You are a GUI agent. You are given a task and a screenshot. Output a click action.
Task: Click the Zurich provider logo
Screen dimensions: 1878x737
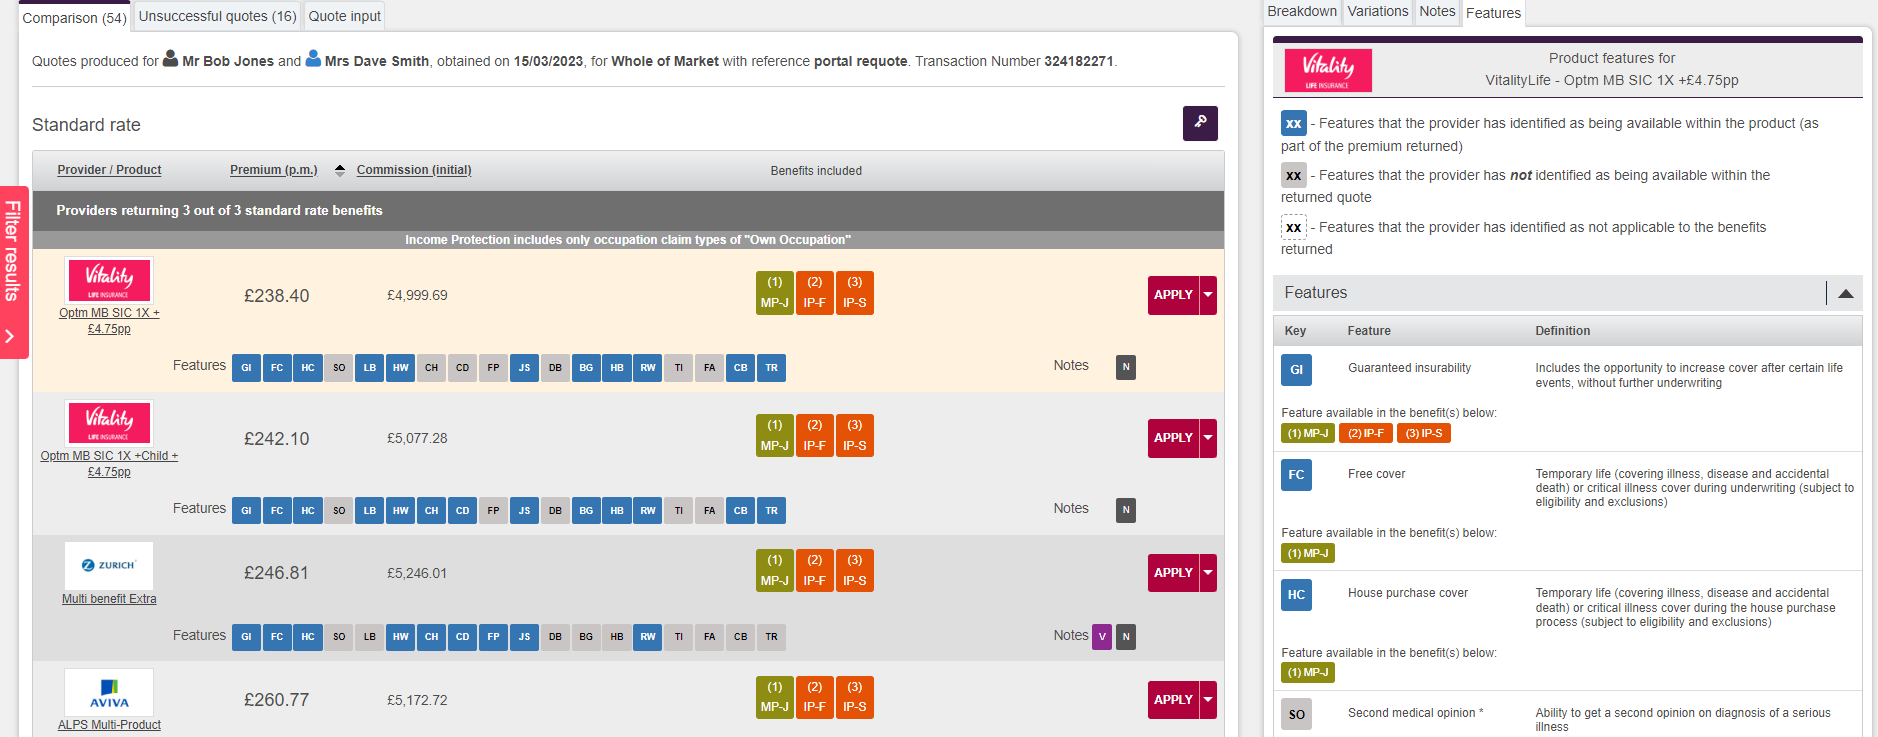tap(109, 566)
